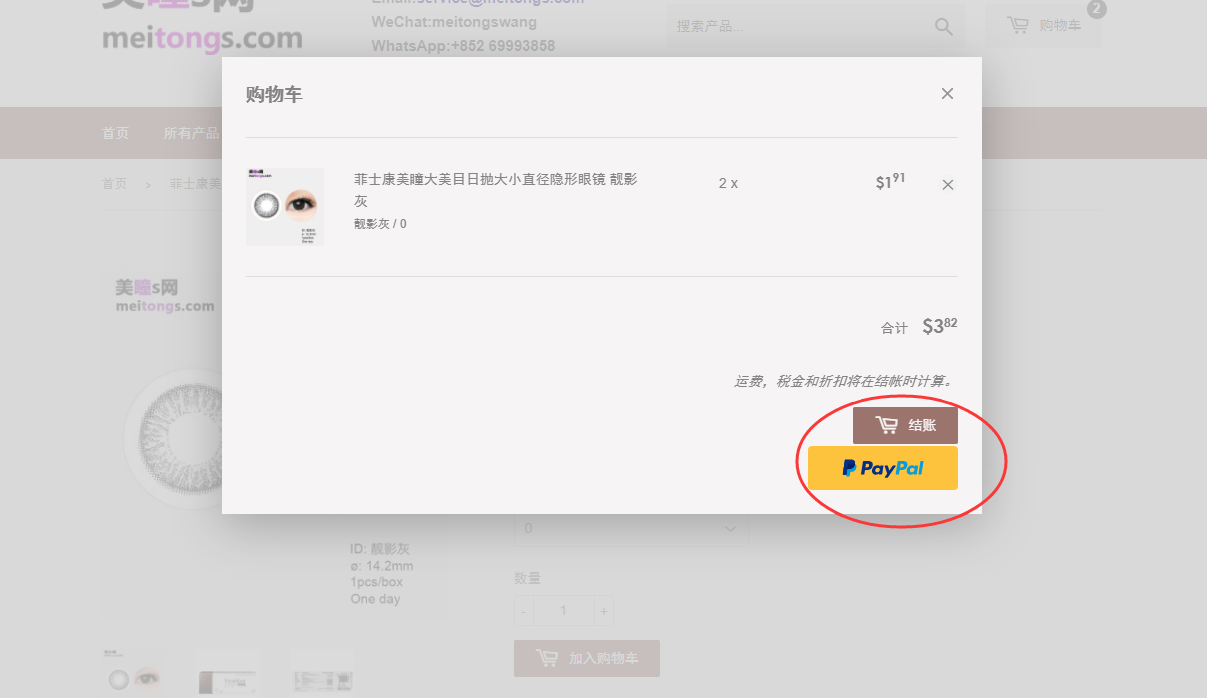
Task: Expand the option dropdown showing 0
Action: 631,528
